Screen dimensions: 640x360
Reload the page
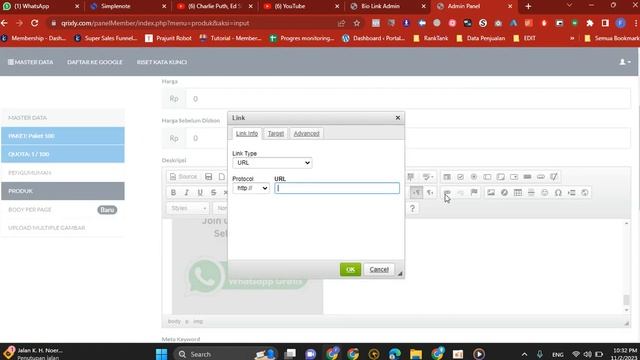35,23
